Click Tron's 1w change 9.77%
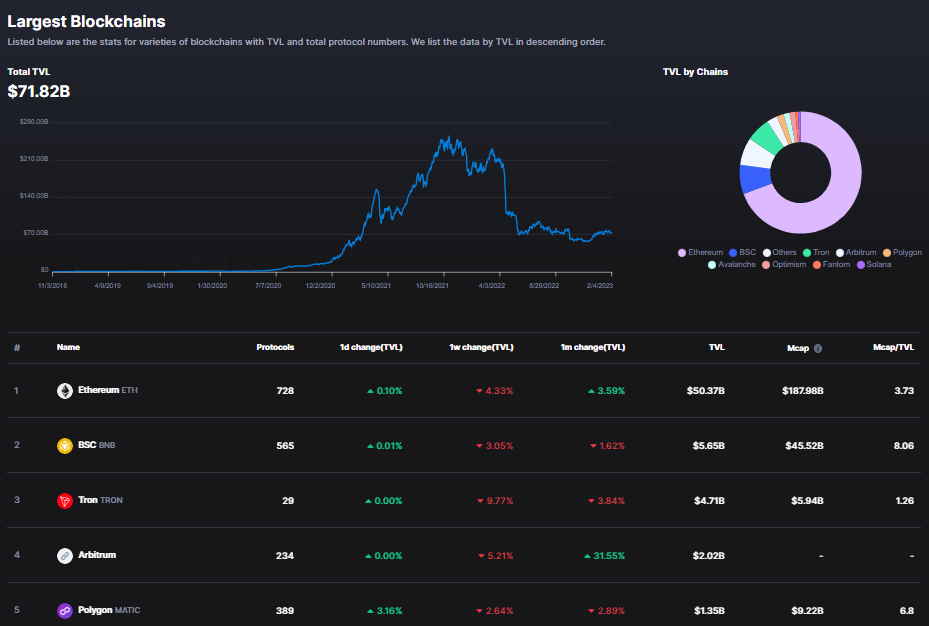The image size is (929, 626). [x=495, y=501]
